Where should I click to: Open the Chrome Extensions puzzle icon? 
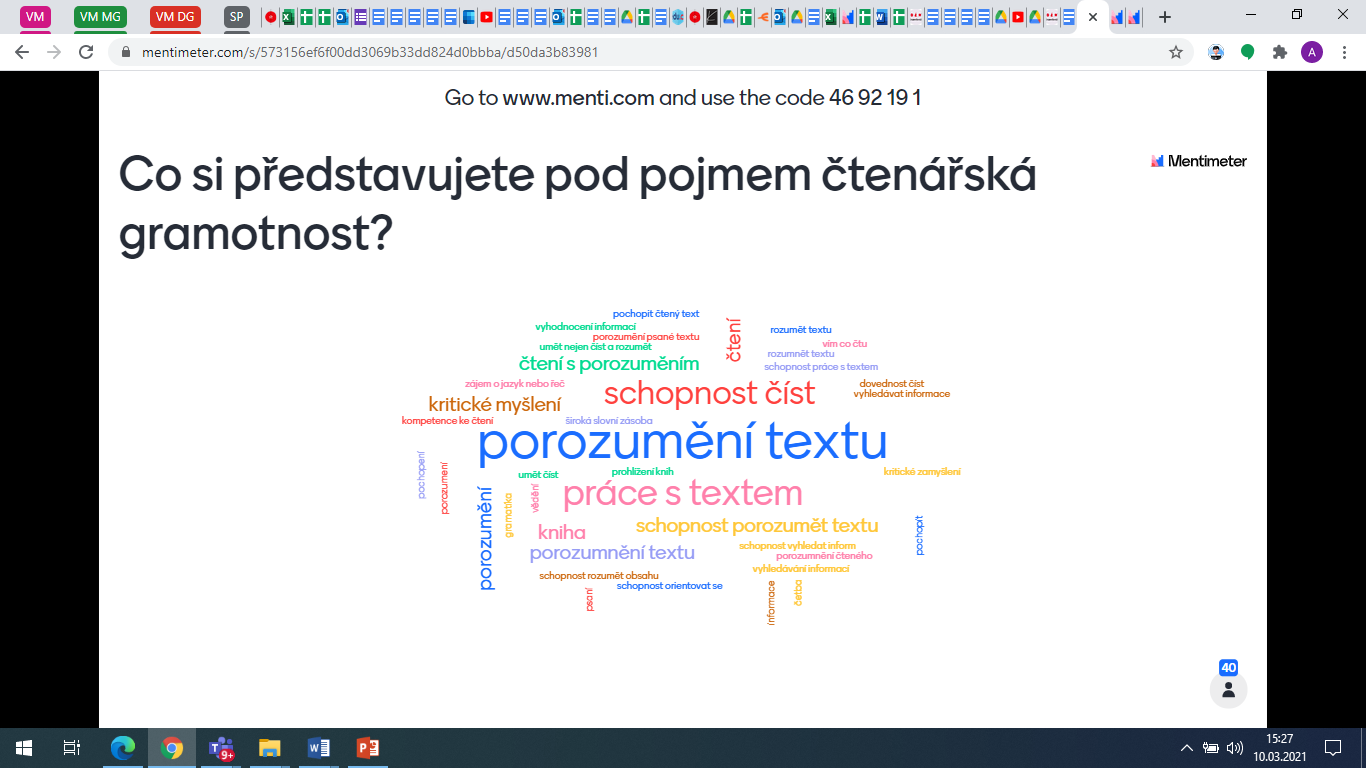click(x=1279, y=52)
